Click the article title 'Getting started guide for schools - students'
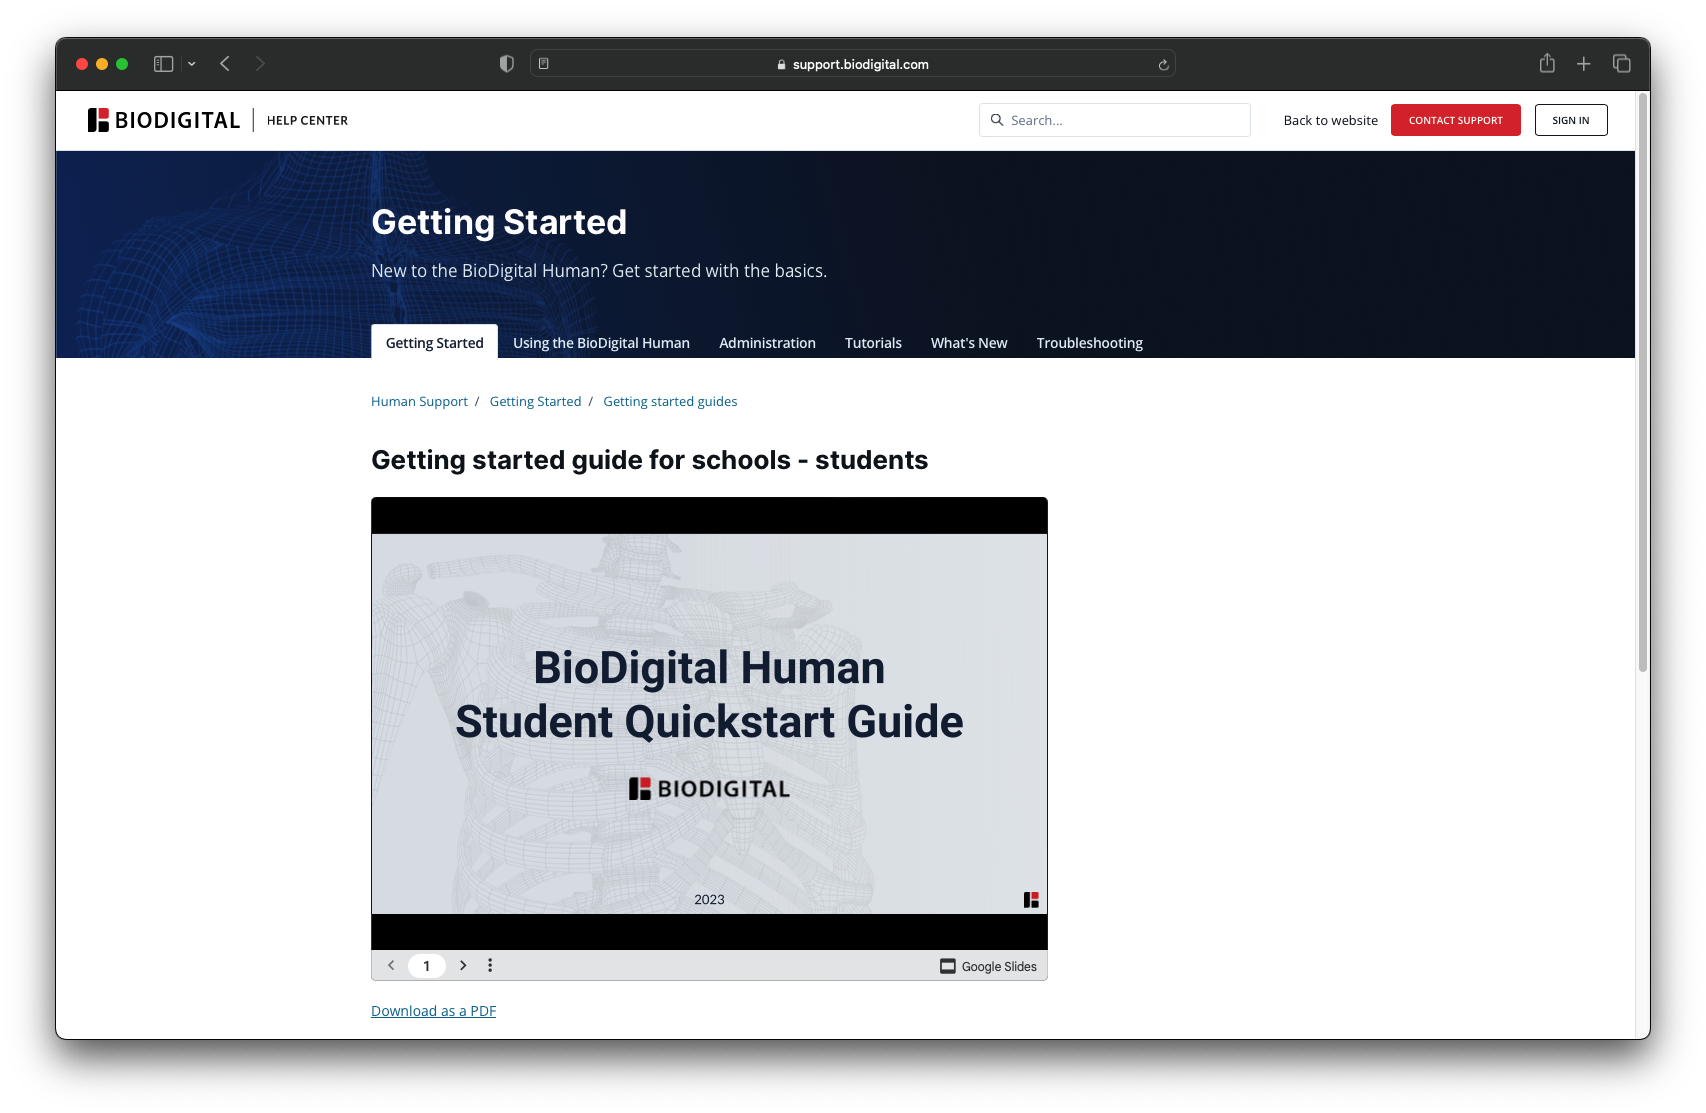1706x1113 pixels. (x=649, y=460)
